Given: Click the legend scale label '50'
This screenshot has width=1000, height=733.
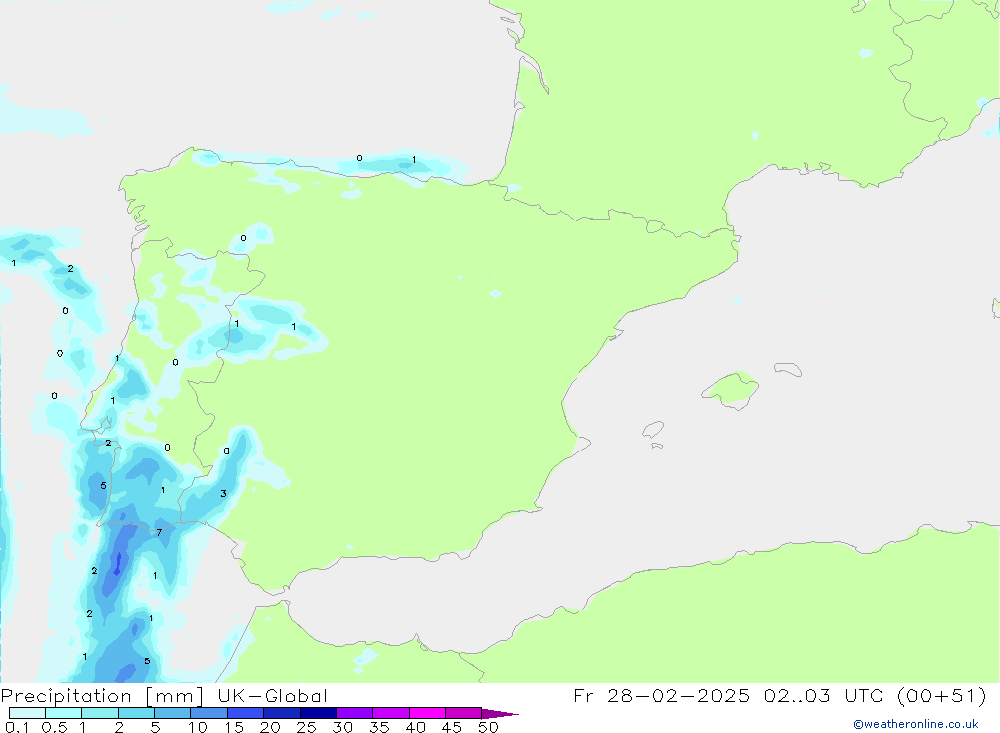Looking at the screenshot, I should tap(488, 727).
